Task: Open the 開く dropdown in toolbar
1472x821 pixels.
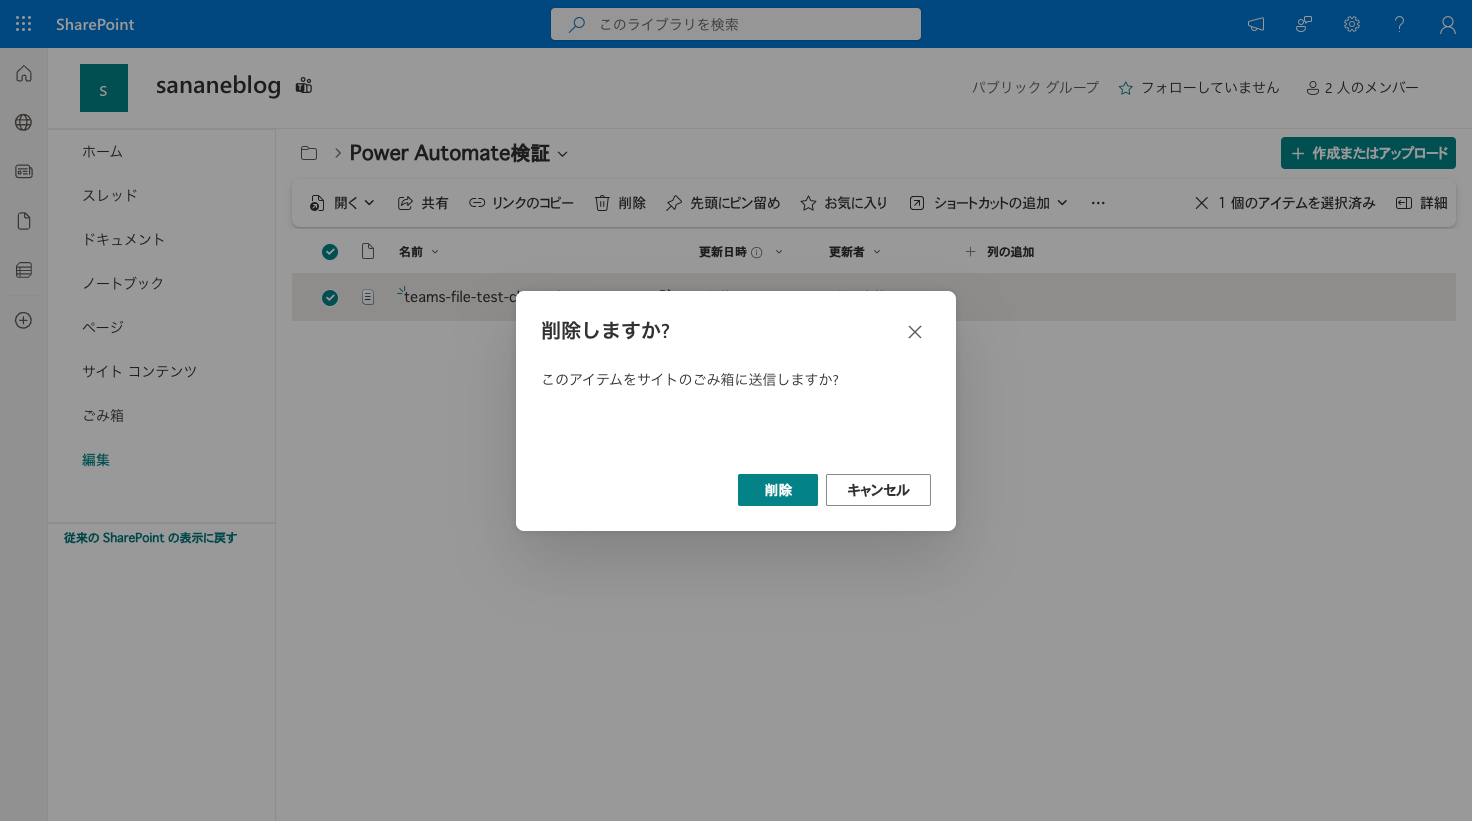Action: click(342, 203)
